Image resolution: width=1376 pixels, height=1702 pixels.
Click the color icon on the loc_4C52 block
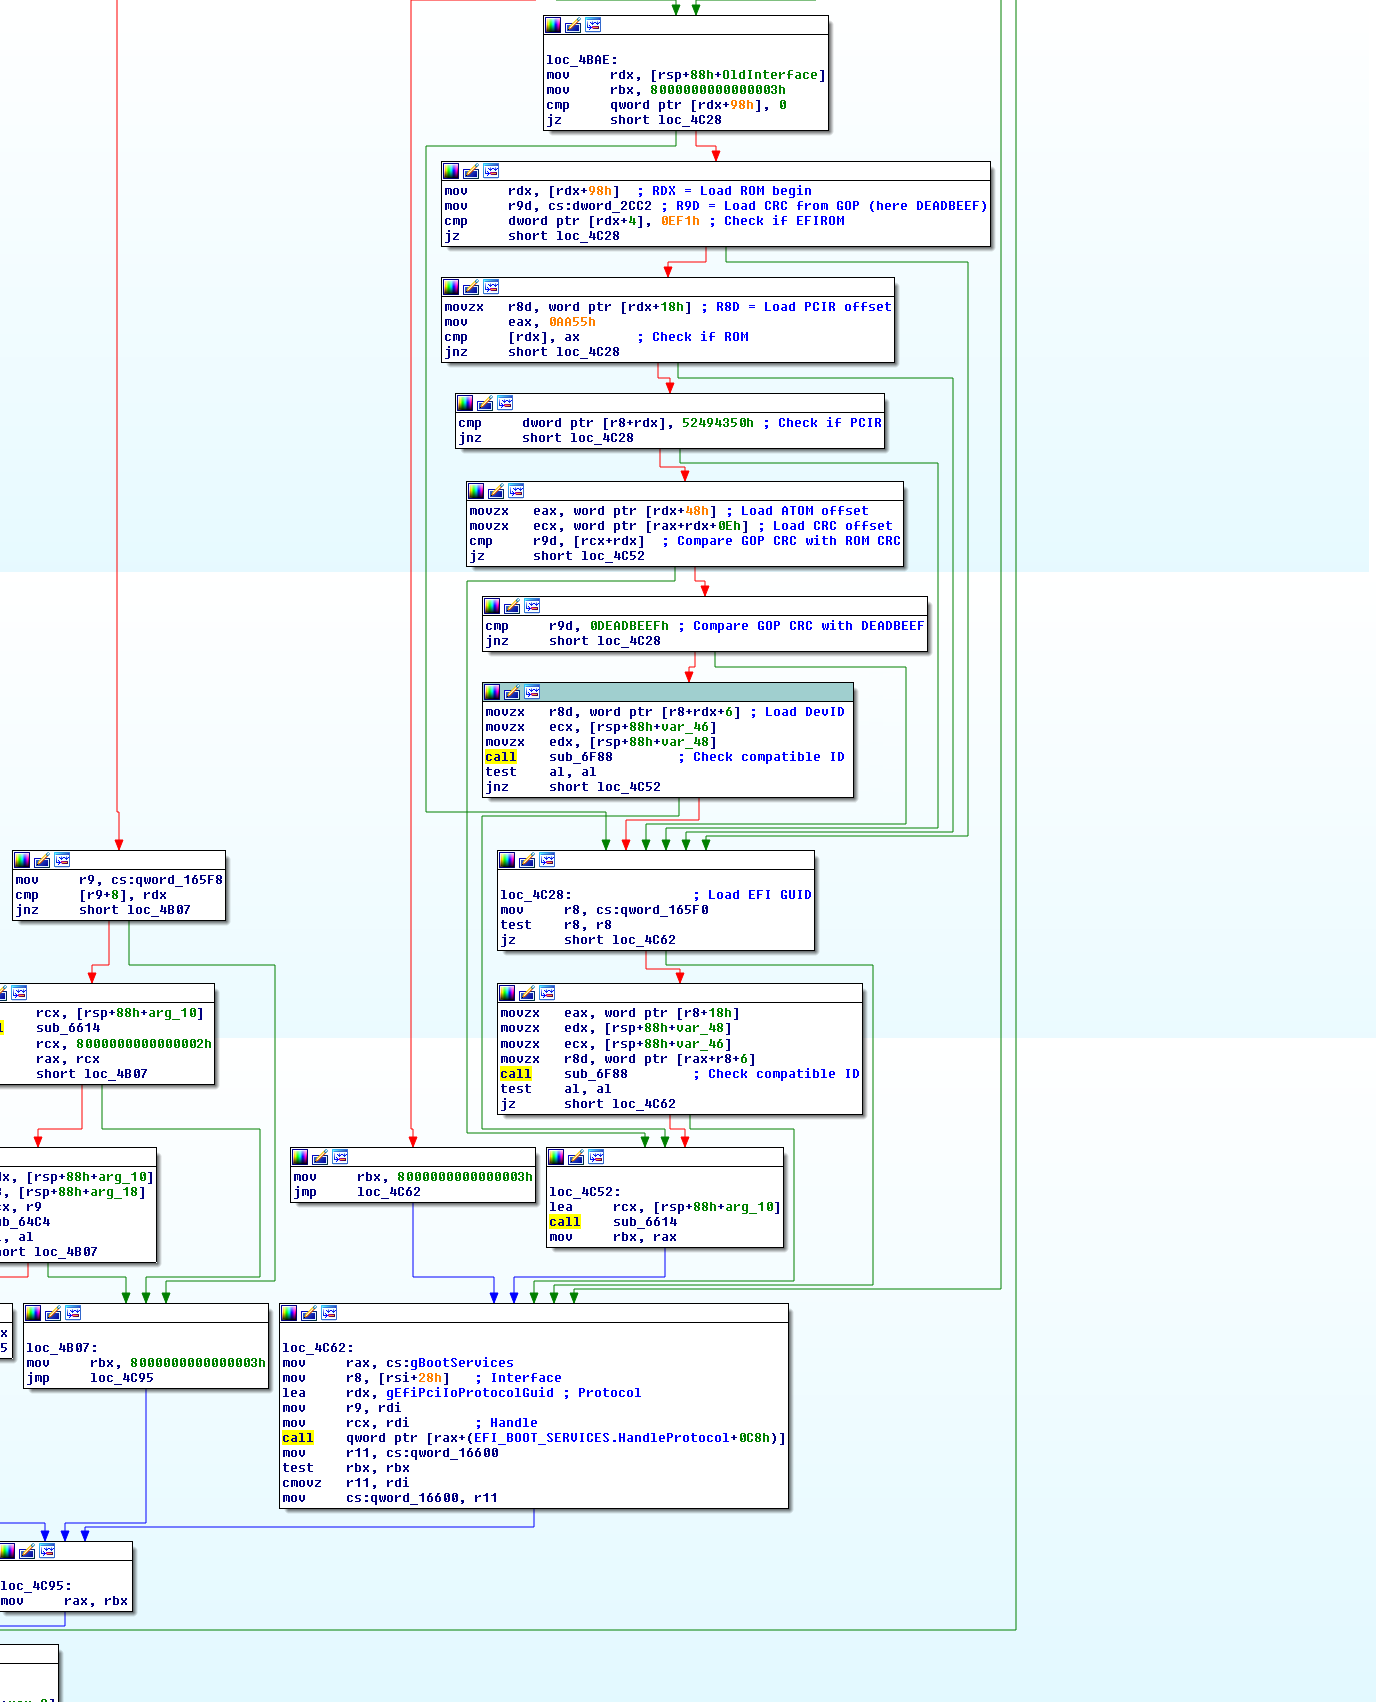pyautogui.click(x=556, y=1157)
